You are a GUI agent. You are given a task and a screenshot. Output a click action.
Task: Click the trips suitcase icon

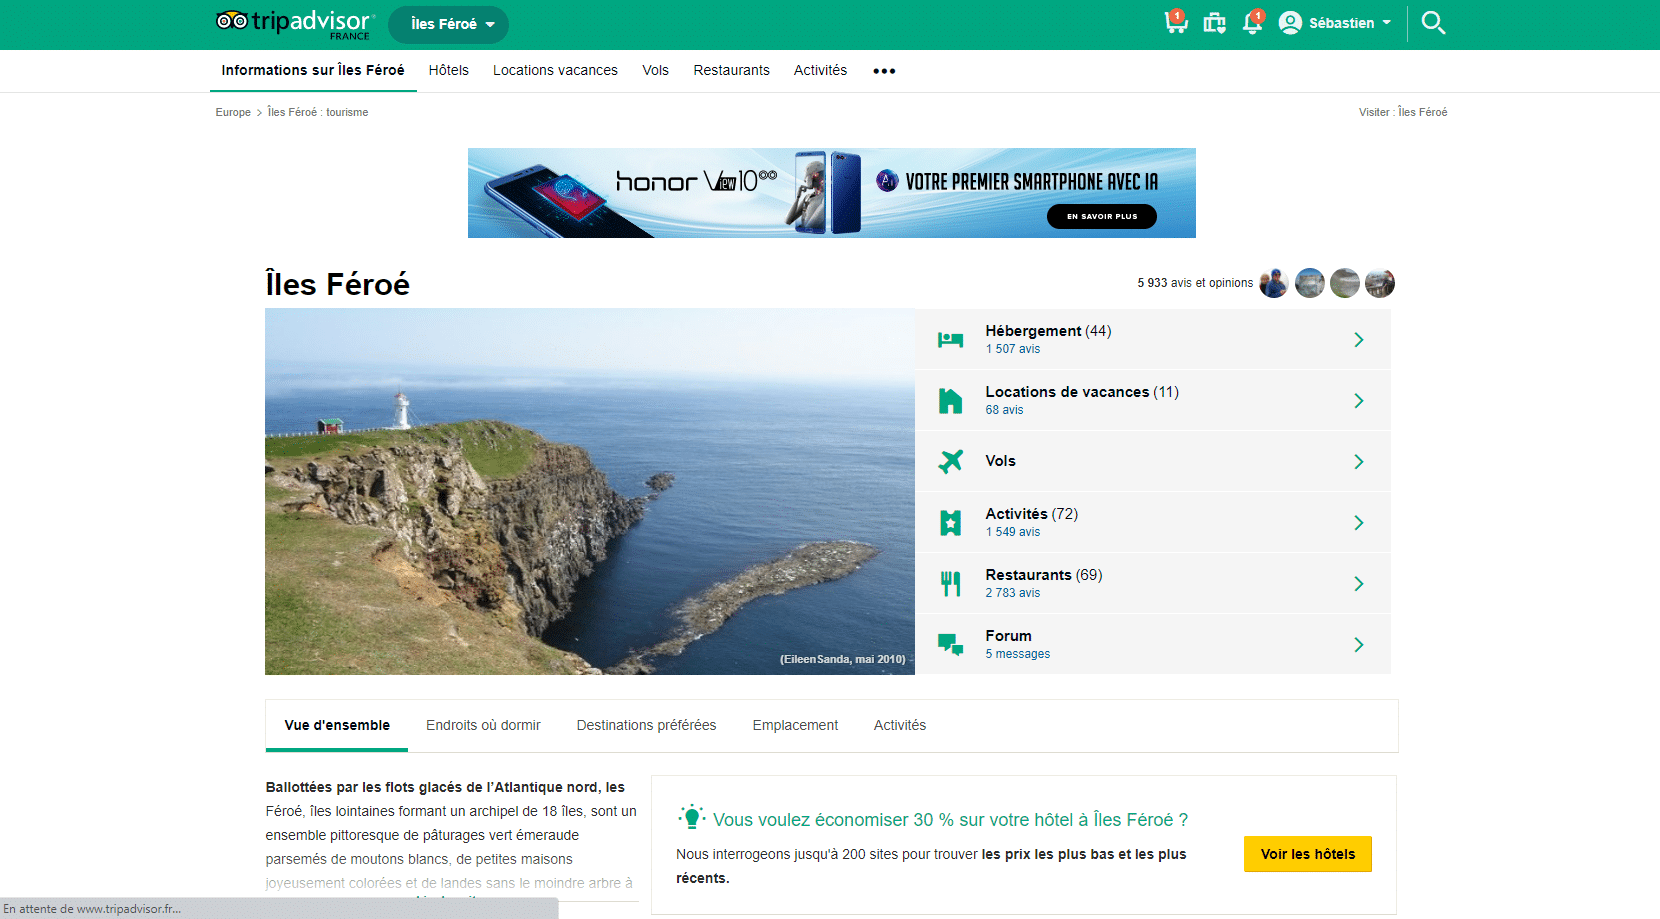coord(1214,23)
